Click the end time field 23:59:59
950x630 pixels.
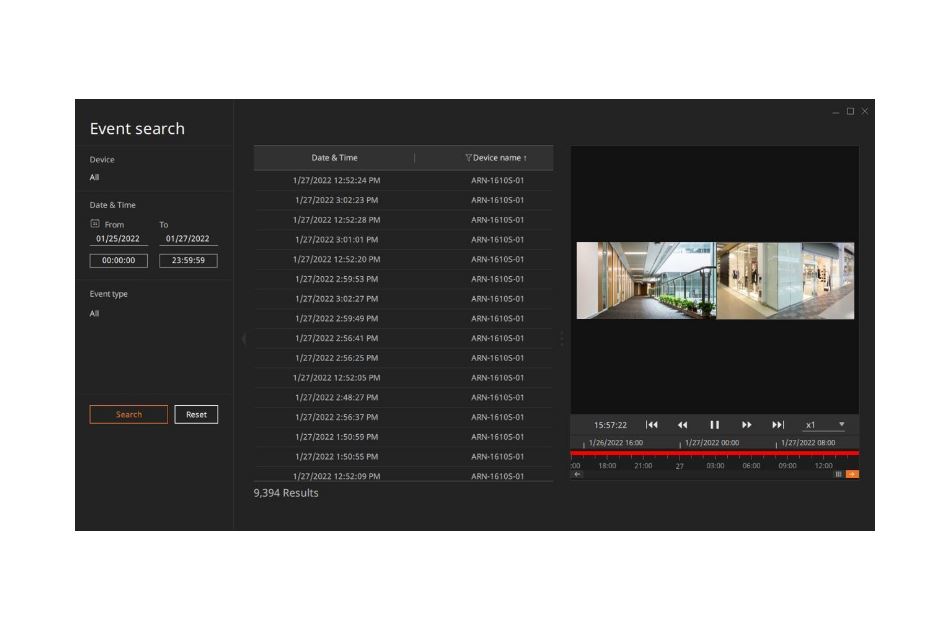coord(188,260)
